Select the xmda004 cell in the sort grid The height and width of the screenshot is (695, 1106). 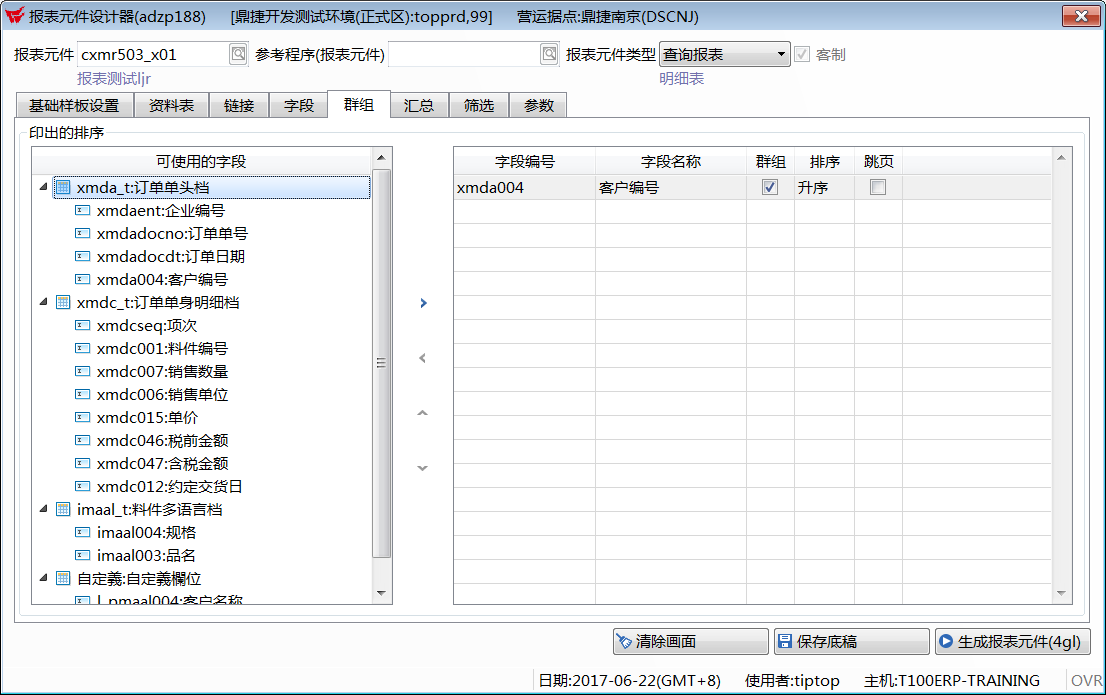click(524, 188)
